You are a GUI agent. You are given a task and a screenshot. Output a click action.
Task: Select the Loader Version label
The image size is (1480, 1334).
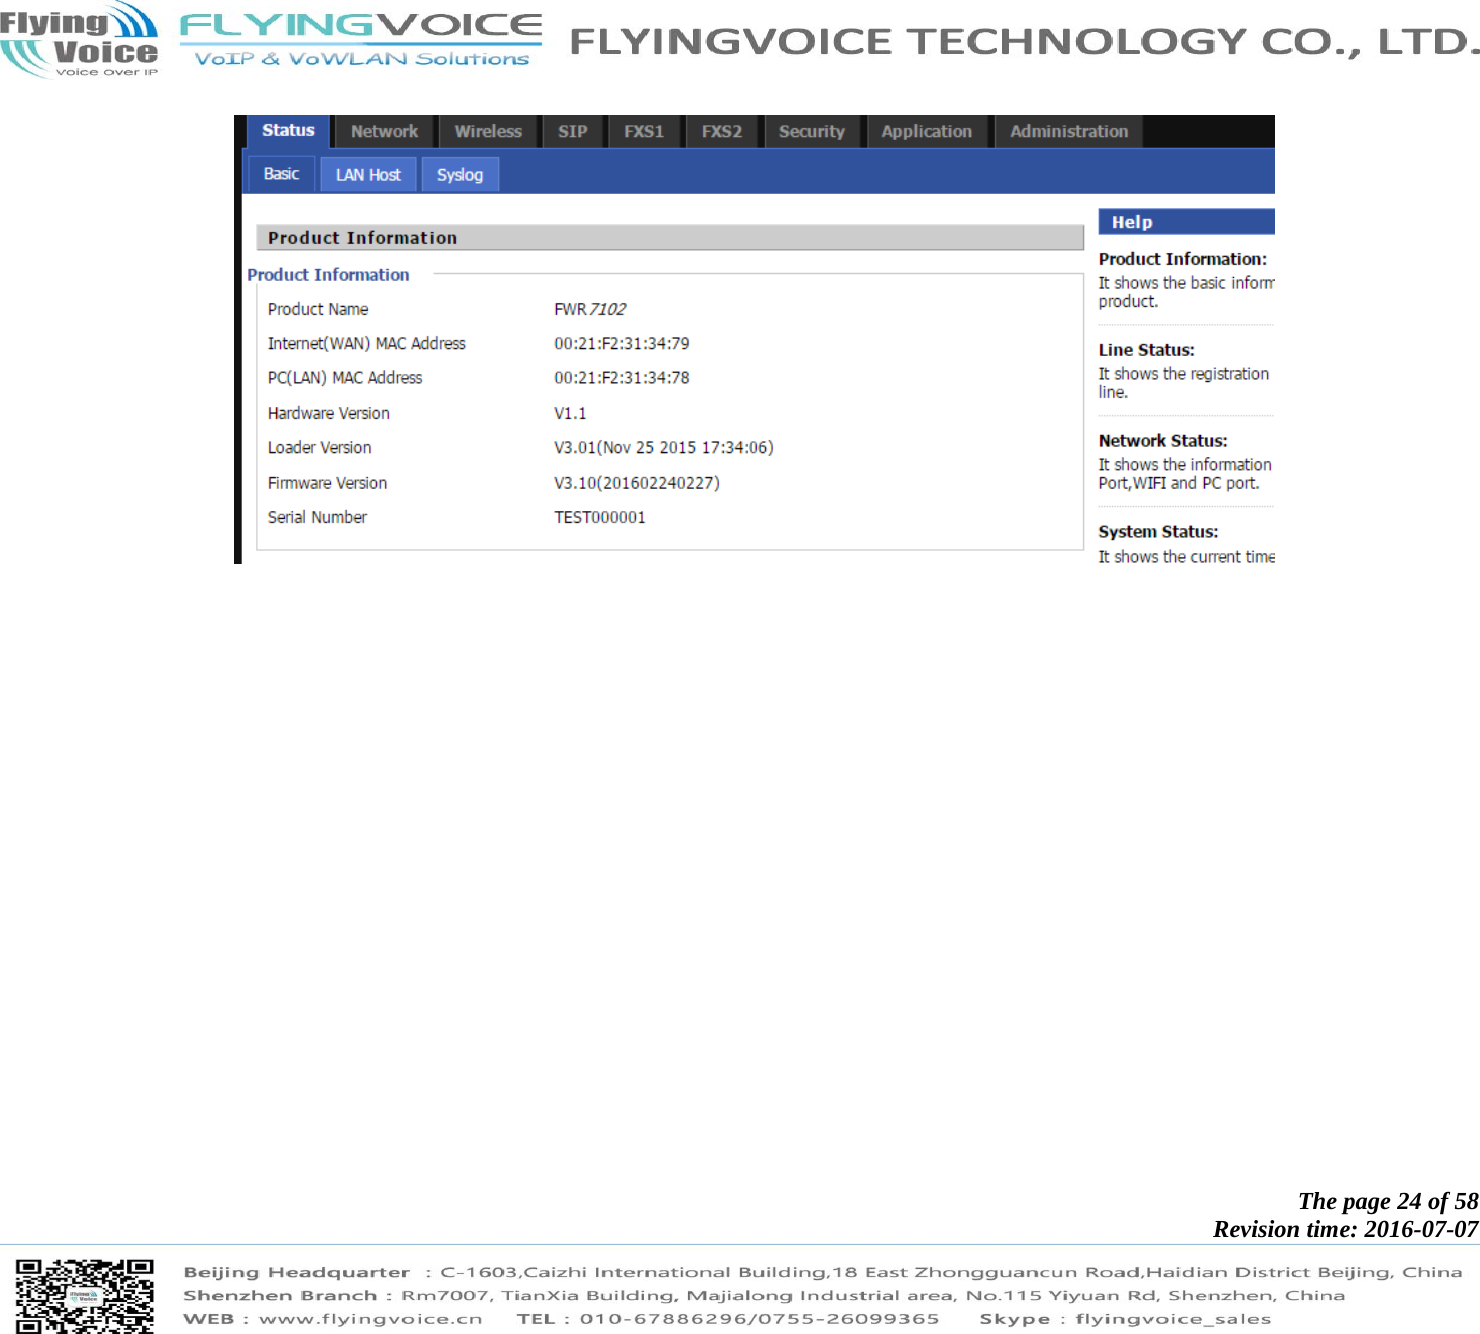pos(320,448)
